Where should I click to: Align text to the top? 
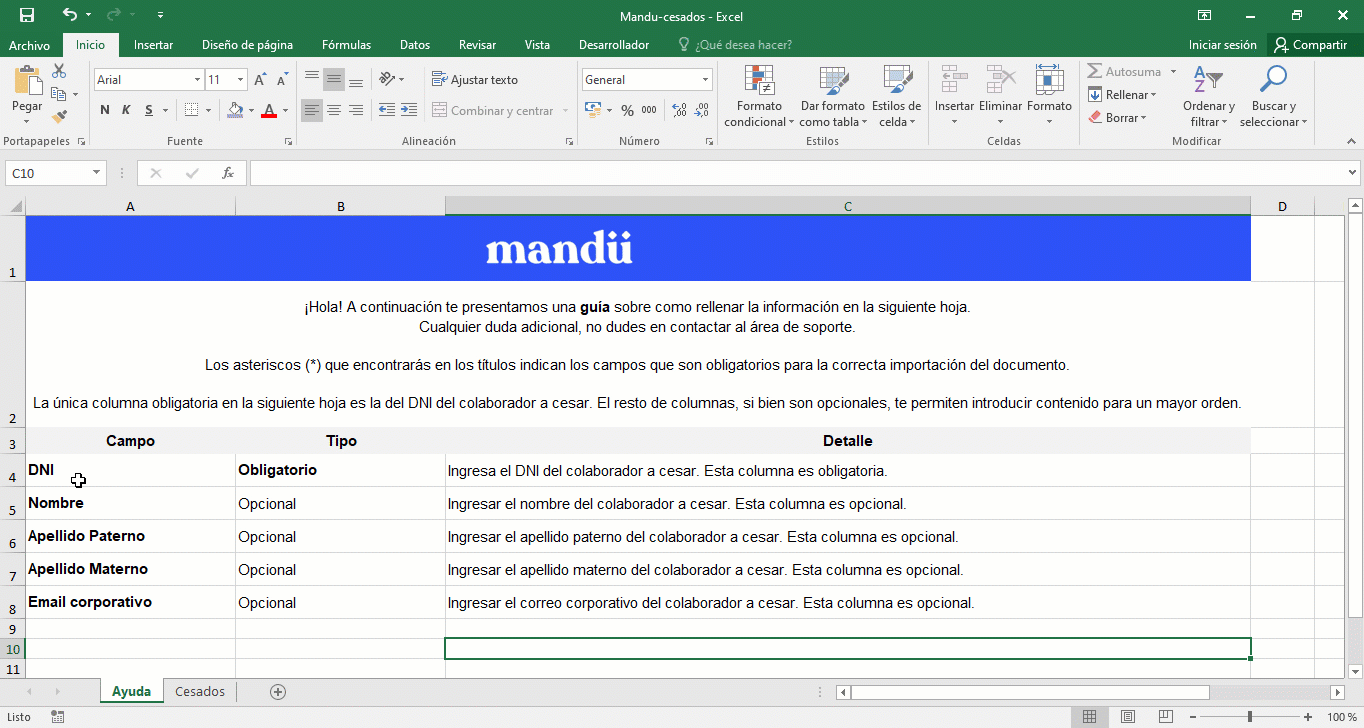[312, 79]
